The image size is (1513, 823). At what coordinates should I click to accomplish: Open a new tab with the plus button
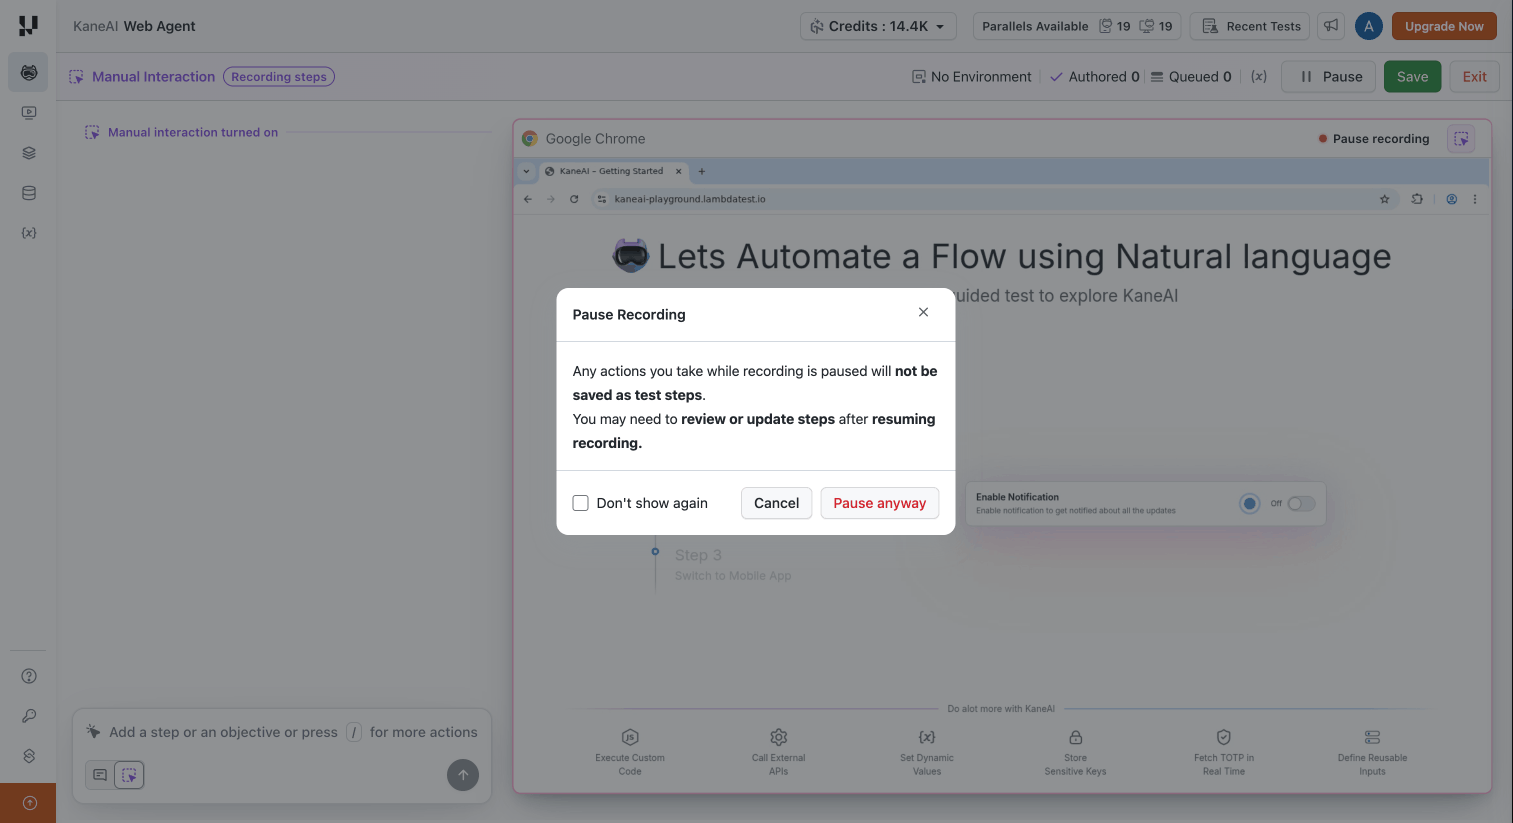coord(702,171)
